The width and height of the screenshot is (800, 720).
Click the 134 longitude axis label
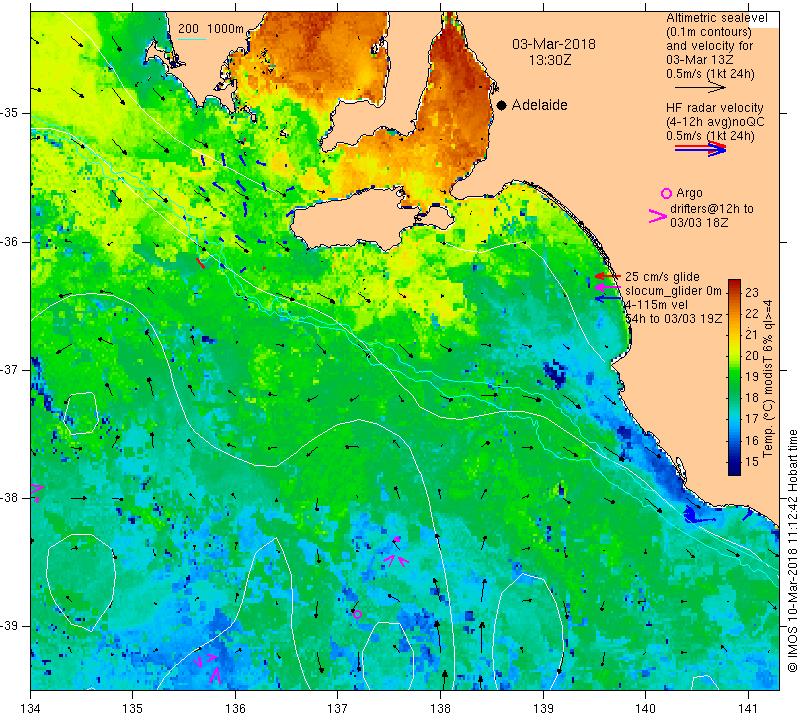click(31, 709)
